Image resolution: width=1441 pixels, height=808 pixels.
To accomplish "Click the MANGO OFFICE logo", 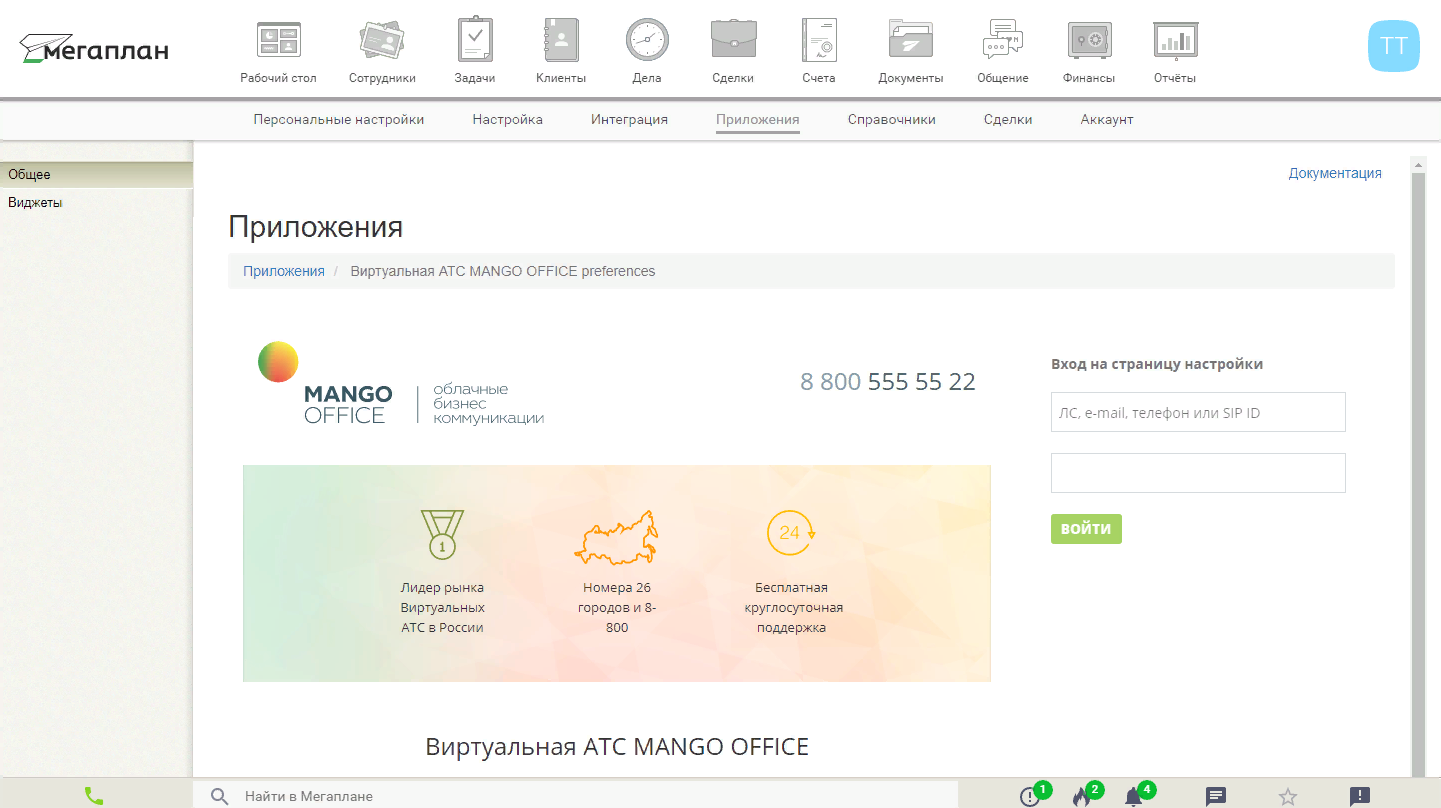I will tap(401, 384).
